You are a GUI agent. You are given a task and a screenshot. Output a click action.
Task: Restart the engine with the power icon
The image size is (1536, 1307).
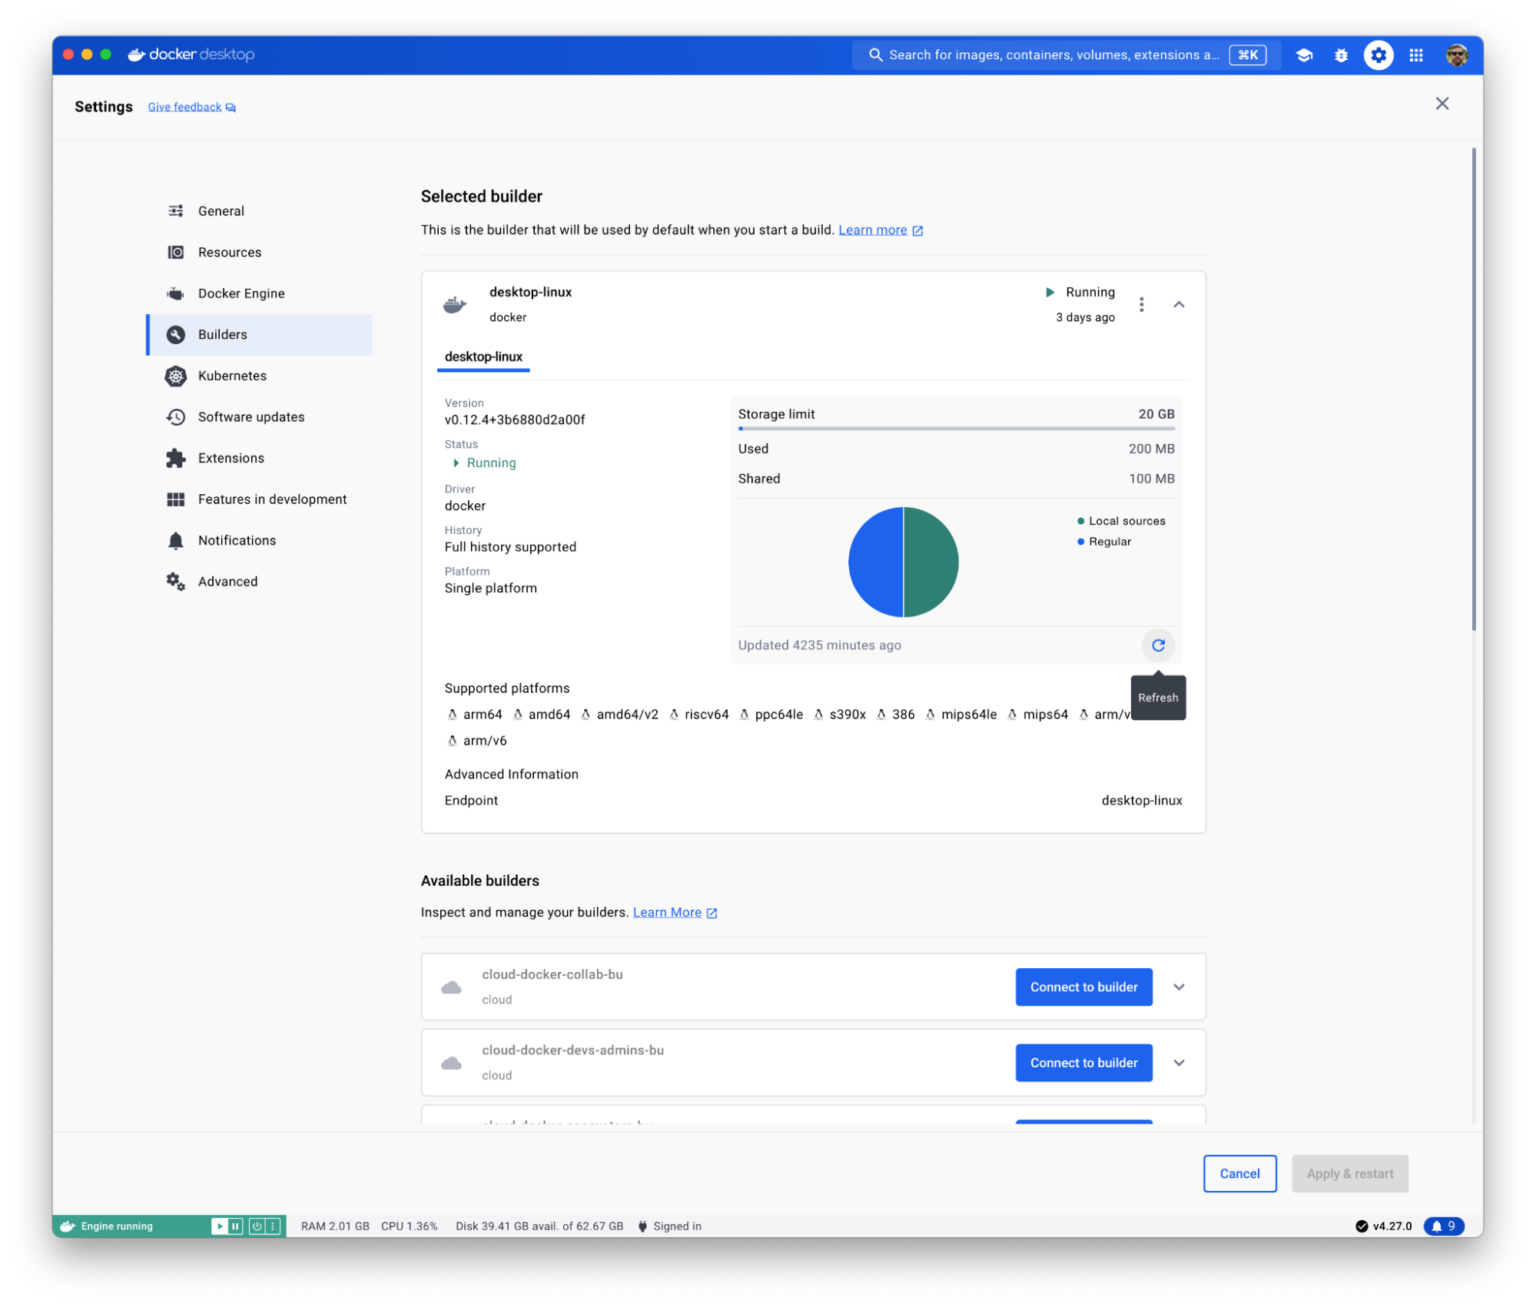tap(257, 1225)
